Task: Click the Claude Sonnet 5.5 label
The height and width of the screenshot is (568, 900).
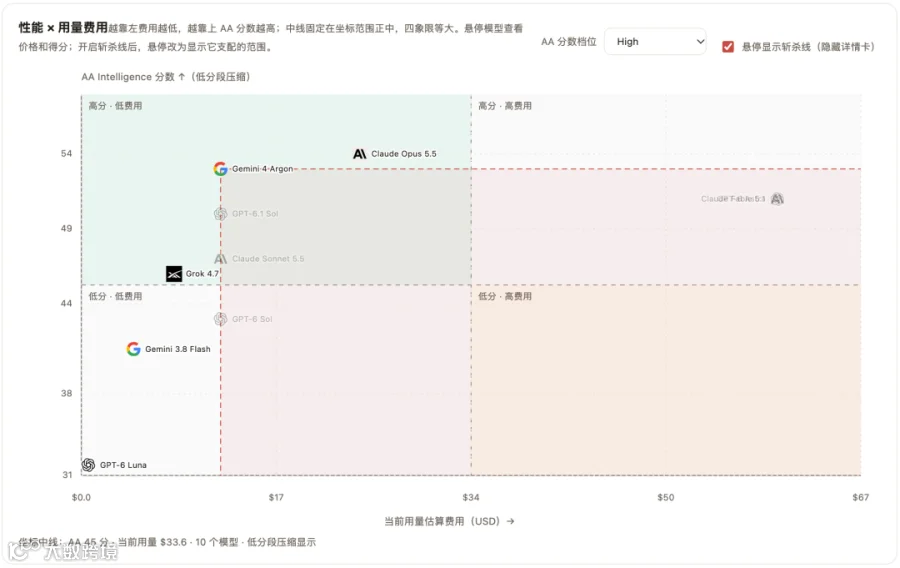Action: pyautogui.click(x=268, y=259)
